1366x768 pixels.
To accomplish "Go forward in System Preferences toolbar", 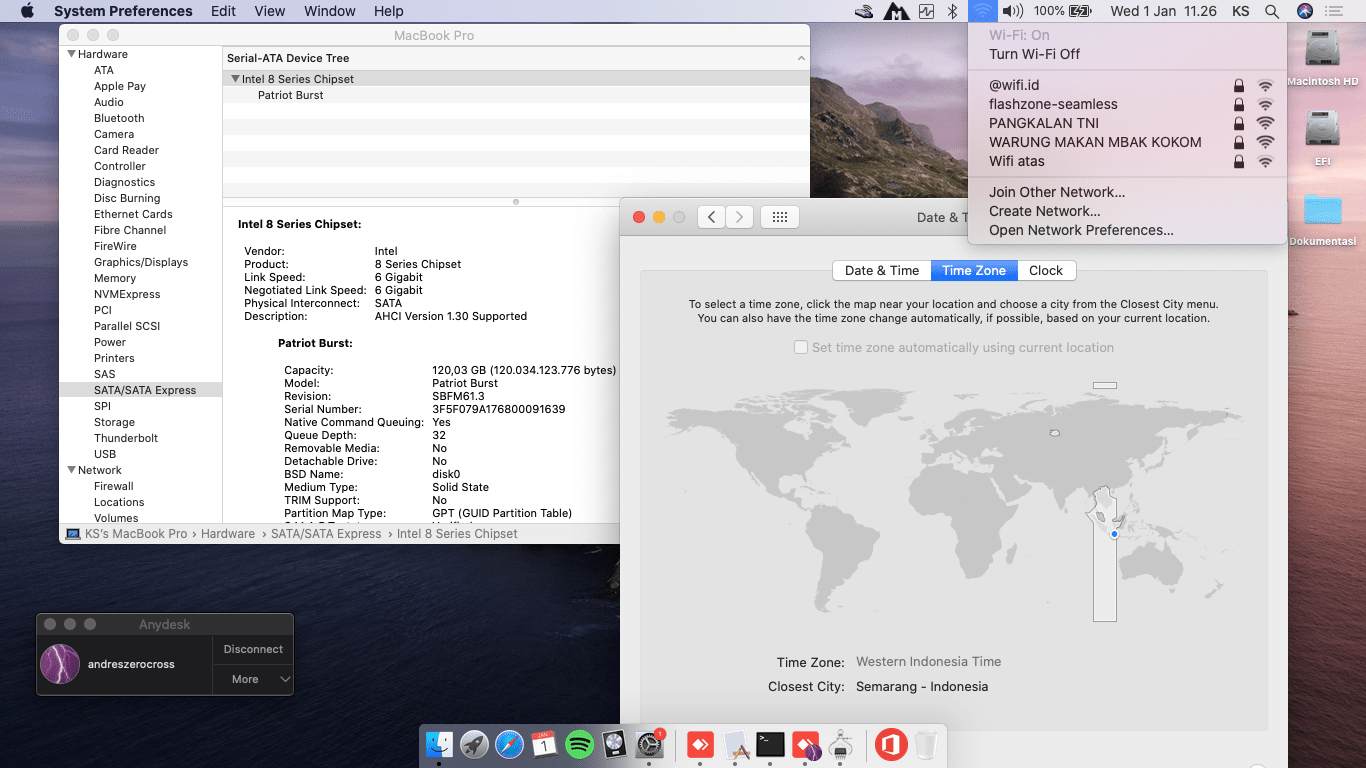I will click(x=739, y=217).
